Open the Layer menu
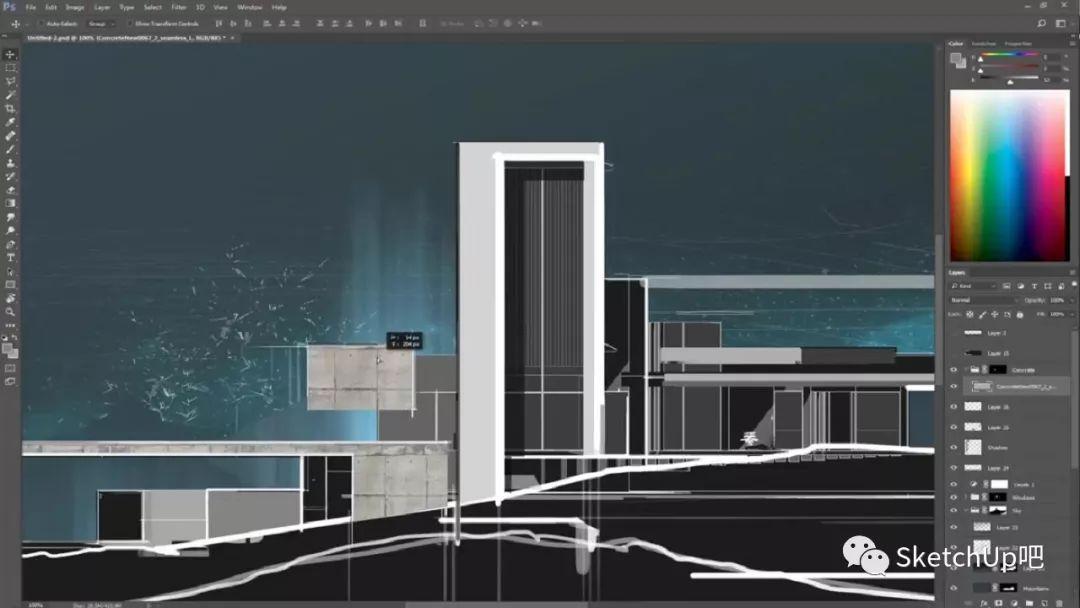Image resolution: width=1080 pixels, height=608 pixels. (x=102, y=7)
